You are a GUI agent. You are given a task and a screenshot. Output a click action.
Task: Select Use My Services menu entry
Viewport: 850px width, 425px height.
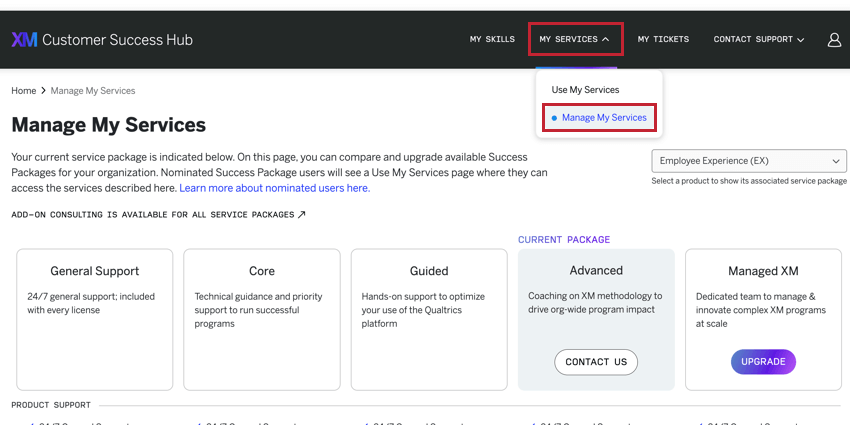(x=585, y=90)
